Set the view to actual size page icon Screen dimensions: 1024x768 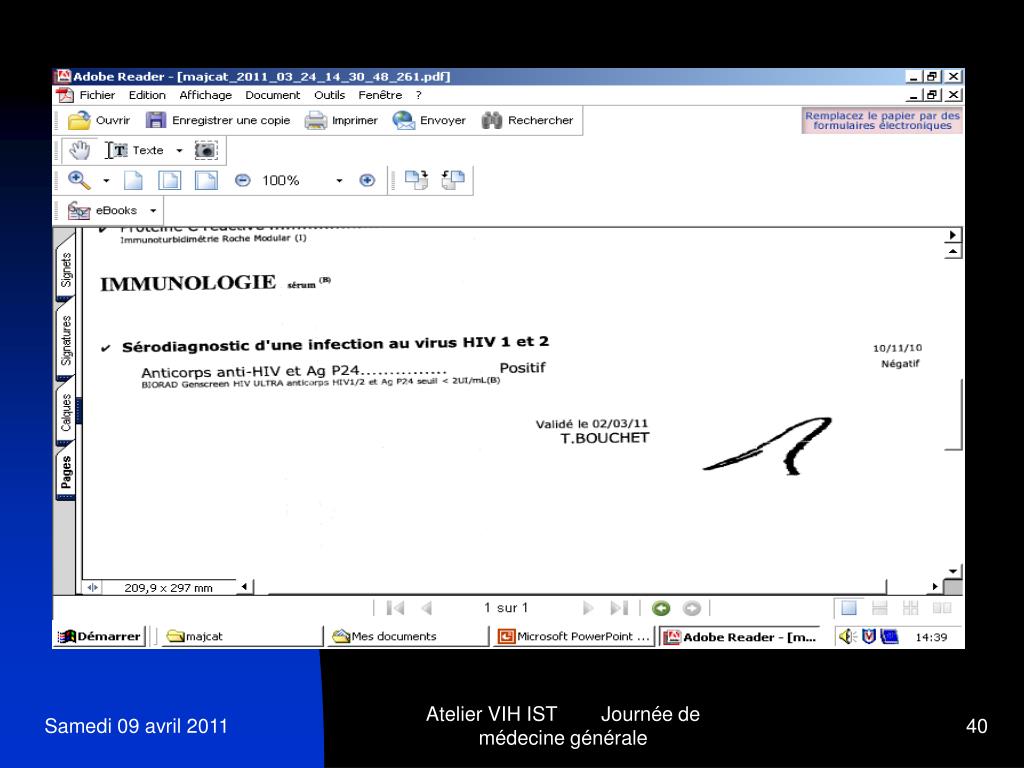(133, 180)
